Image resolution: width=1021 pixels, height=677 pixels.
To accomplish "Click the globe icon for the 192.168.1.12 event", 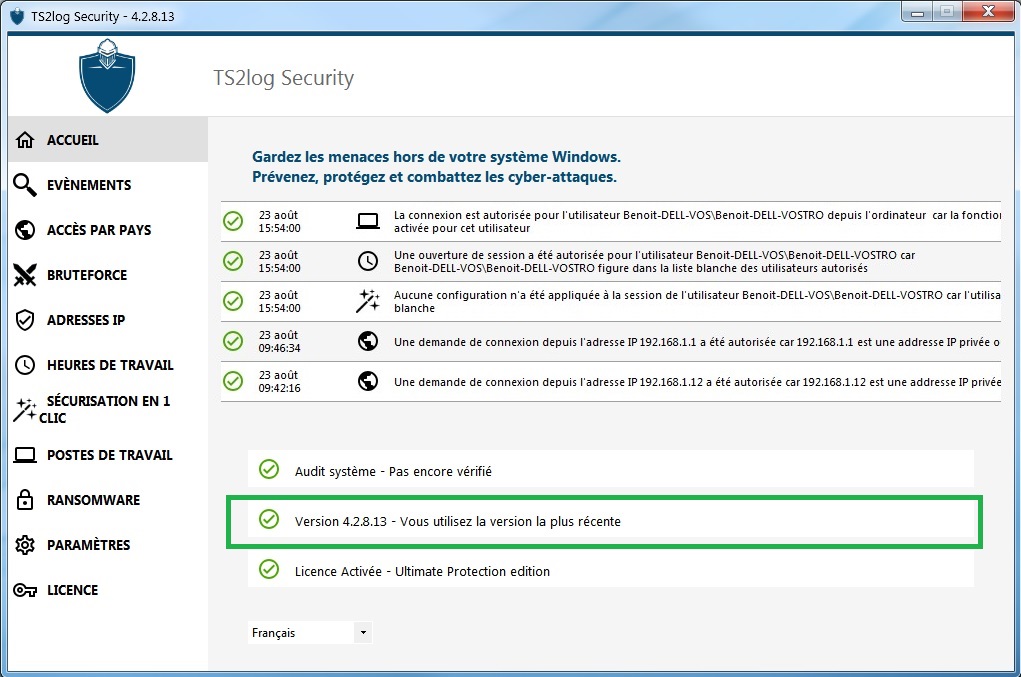I will tap(368, 381).
